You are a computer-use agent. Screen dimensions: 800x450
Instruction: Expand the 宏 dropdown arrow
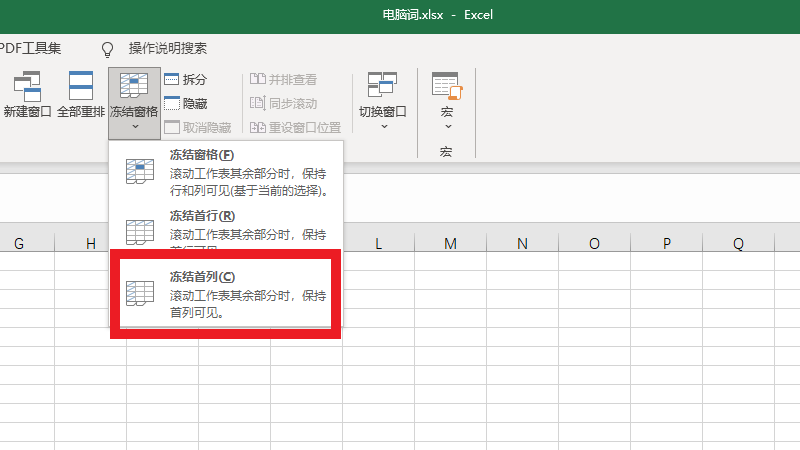447,127
